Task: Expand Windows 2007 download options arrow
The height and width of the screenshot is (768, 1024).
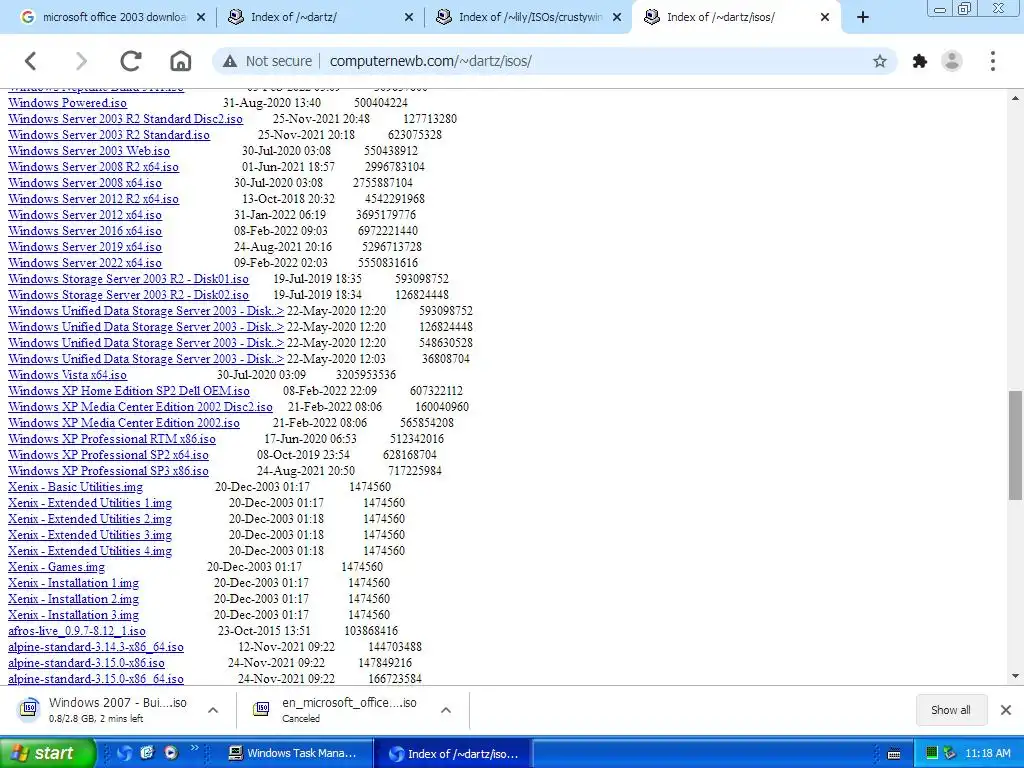Action: click(x=213, y=710)
